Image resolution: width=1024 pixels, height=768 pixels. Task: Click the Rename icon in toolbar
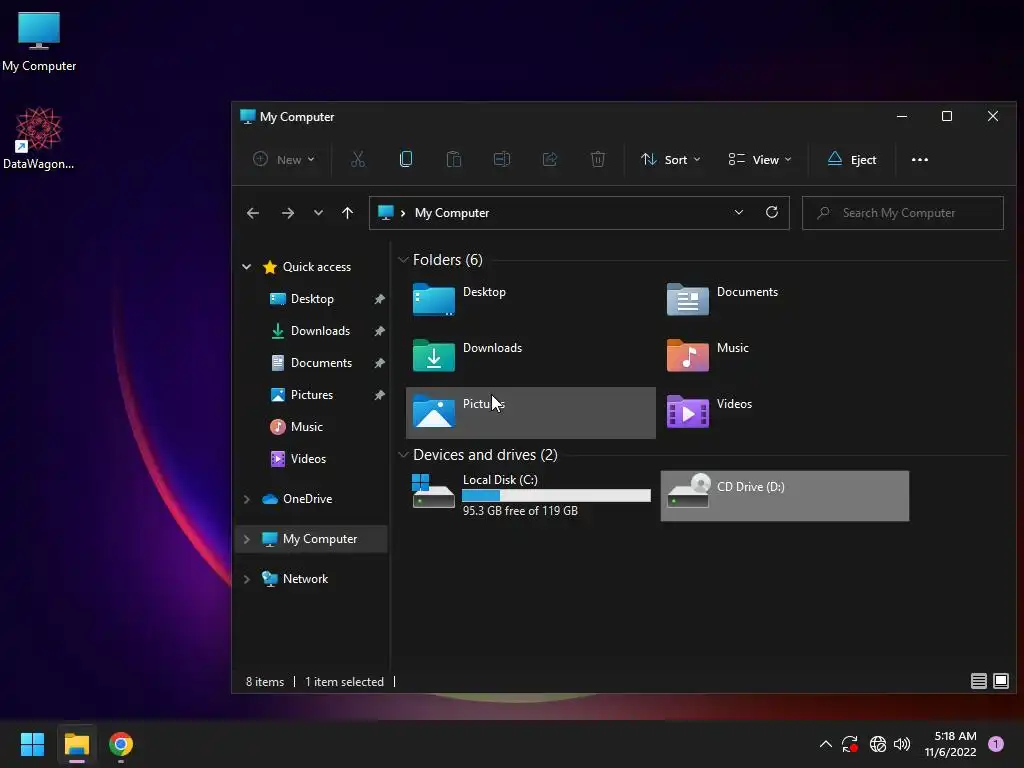(502, 159)
